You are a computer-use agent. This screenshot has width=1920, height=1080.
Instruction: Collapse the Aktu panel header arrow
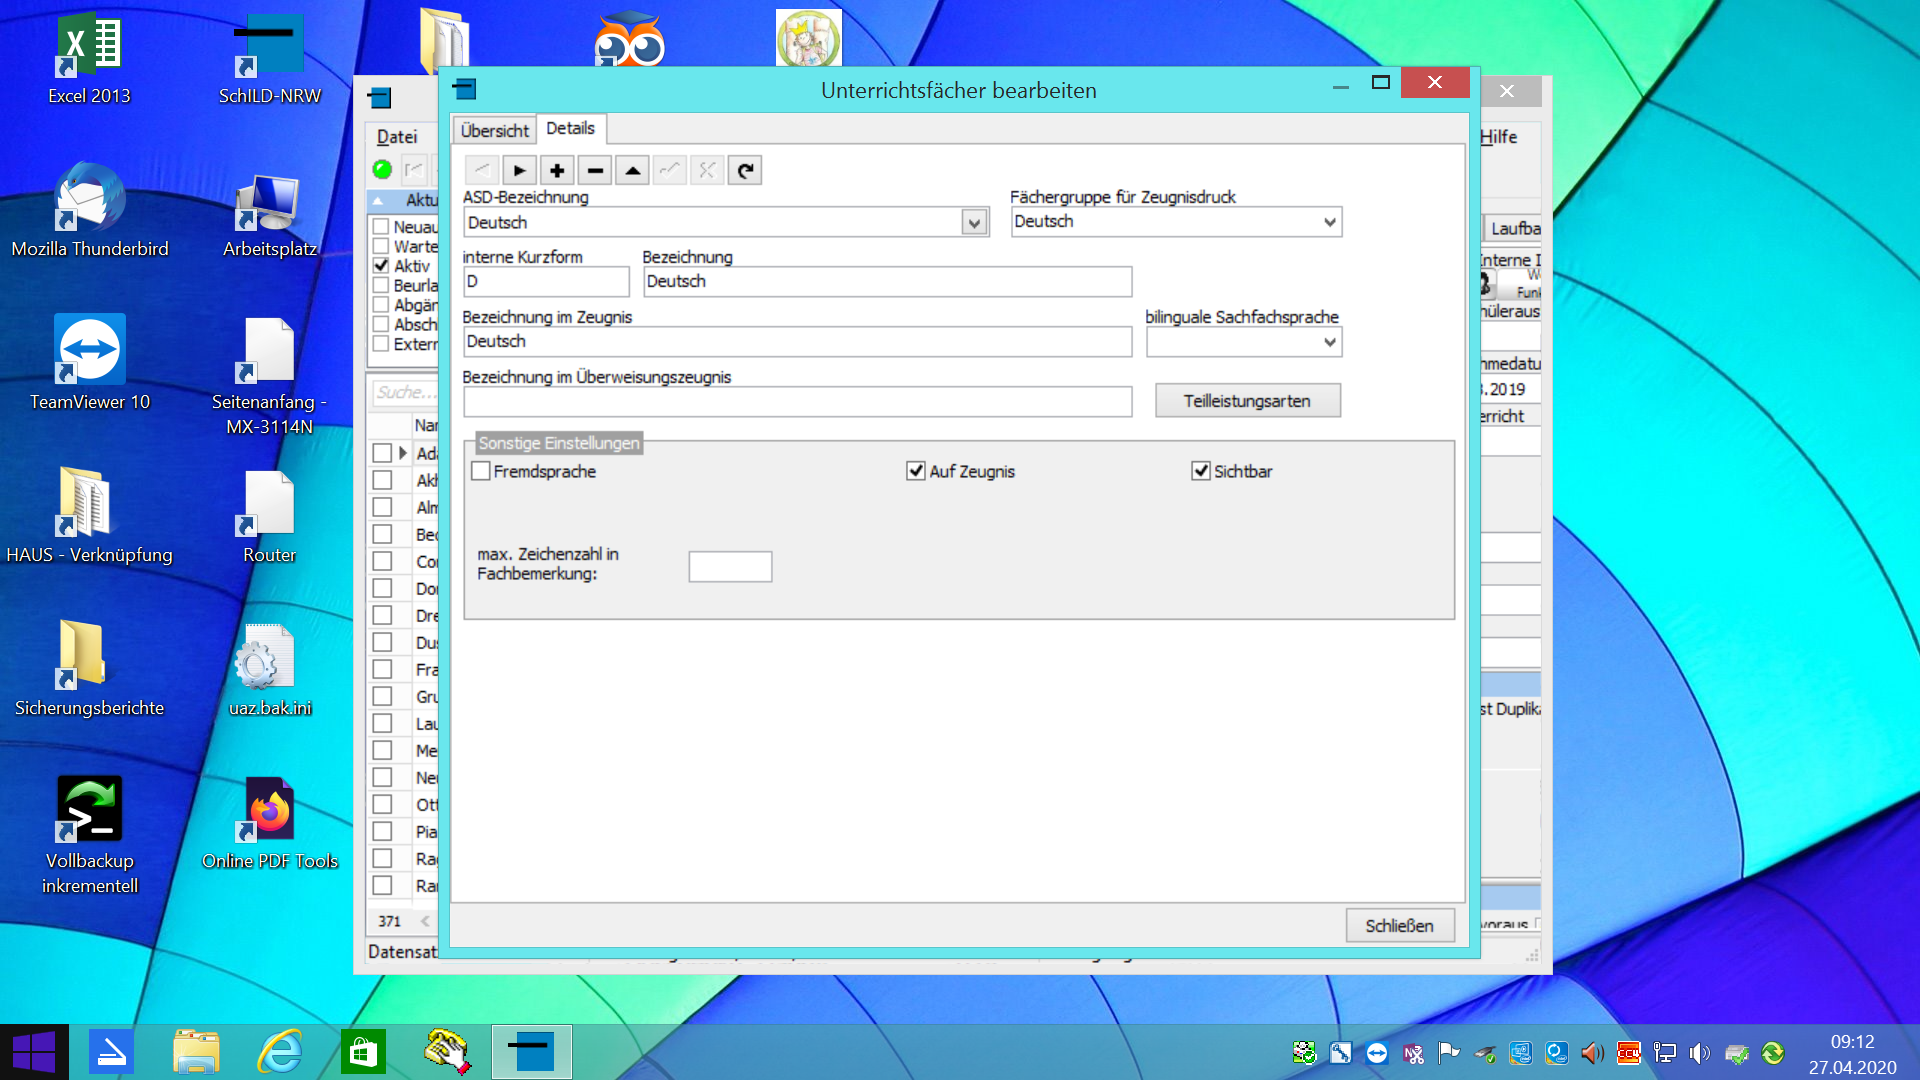pos(379,200)
